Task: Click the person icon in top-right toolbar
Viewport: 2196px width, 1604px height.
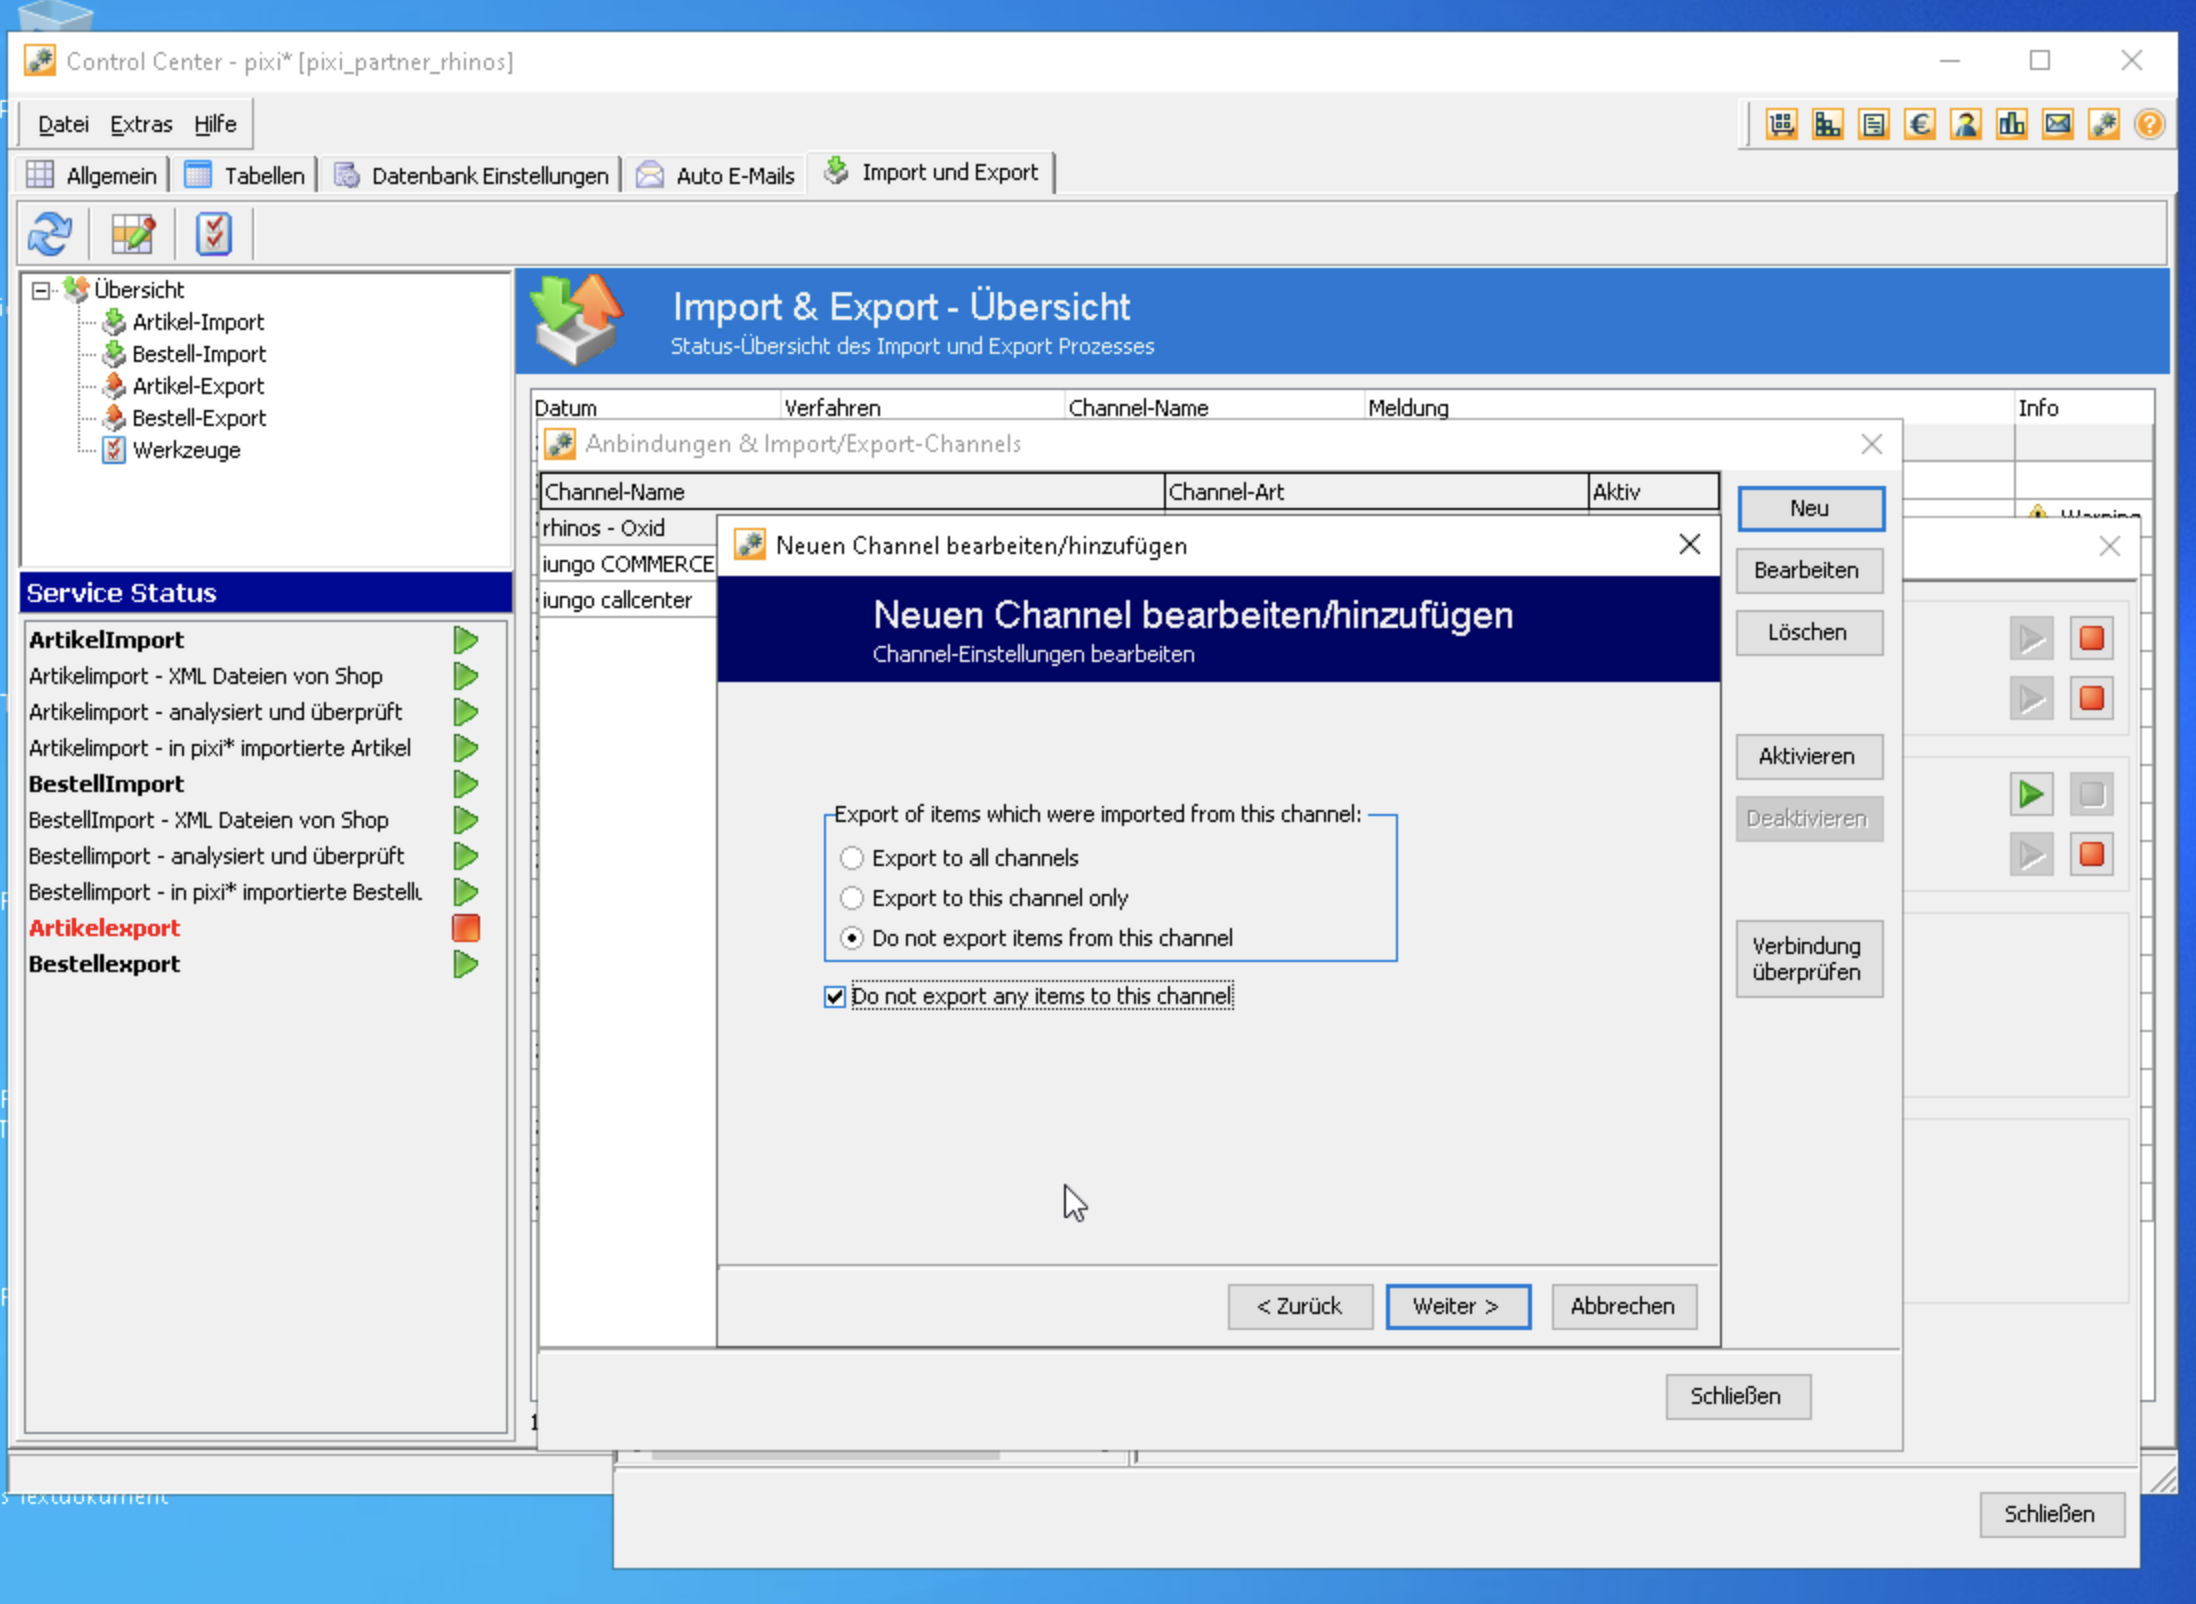Action: point(1965,124)
